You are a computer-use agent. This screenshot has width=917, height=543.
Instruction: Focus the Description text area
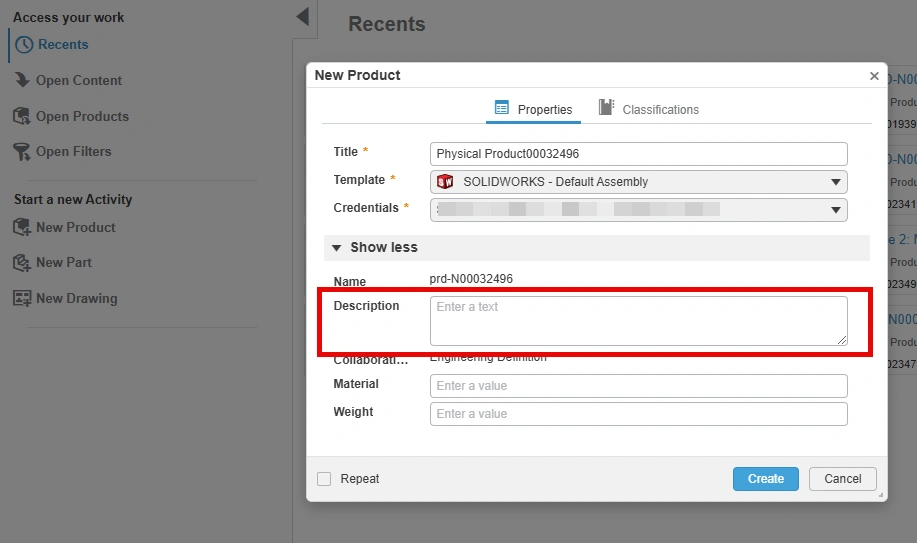tap(638, 321)
